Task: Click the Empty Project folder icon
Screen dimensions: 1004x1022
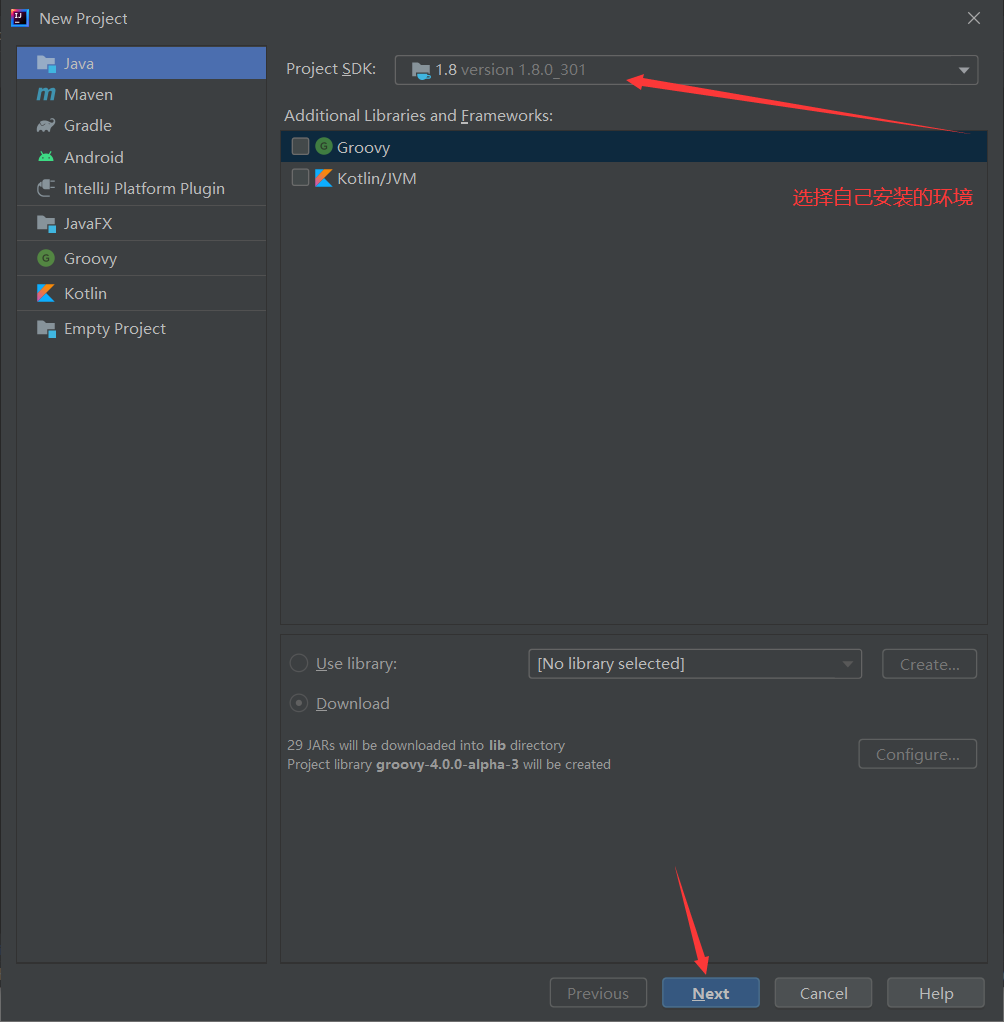Action: [x=46, y=329]
